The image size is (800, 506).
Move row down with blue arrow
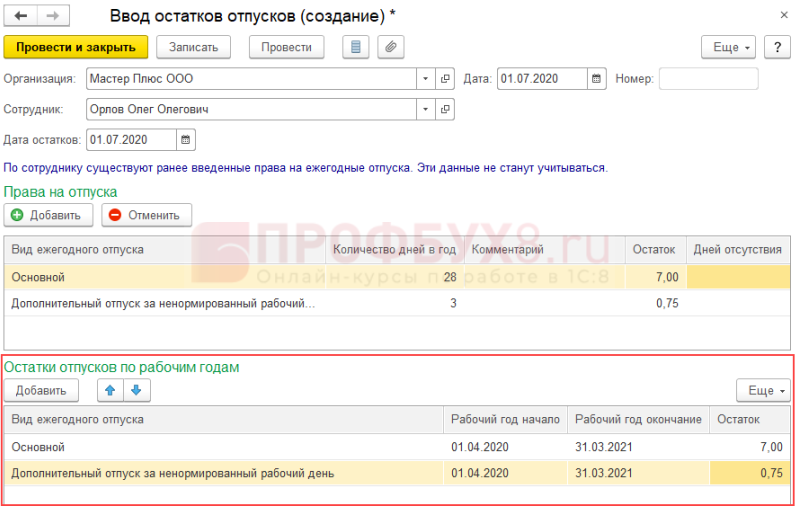point(136,390)
